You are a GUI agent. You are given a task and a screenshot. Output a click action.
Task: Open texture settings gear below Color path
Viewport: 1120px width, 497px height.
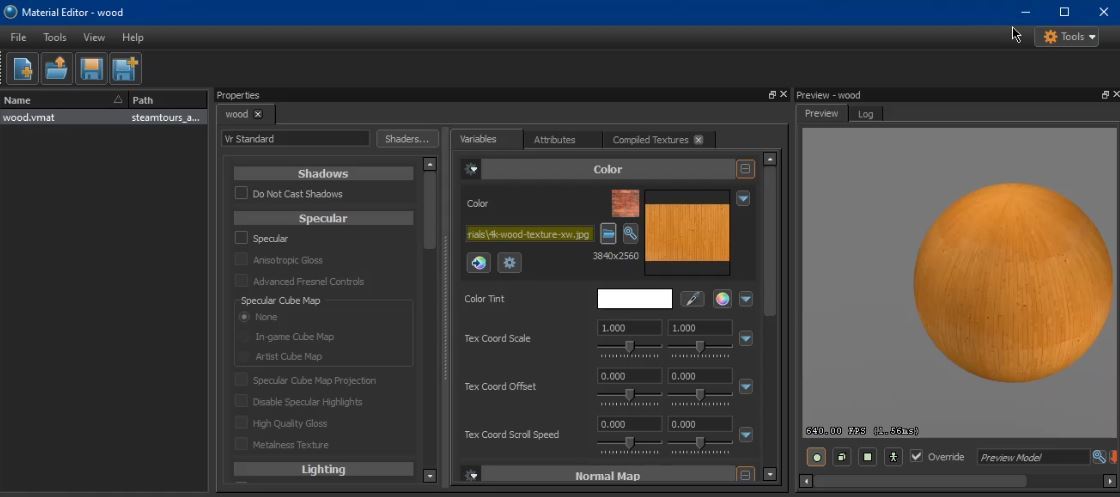509,263
